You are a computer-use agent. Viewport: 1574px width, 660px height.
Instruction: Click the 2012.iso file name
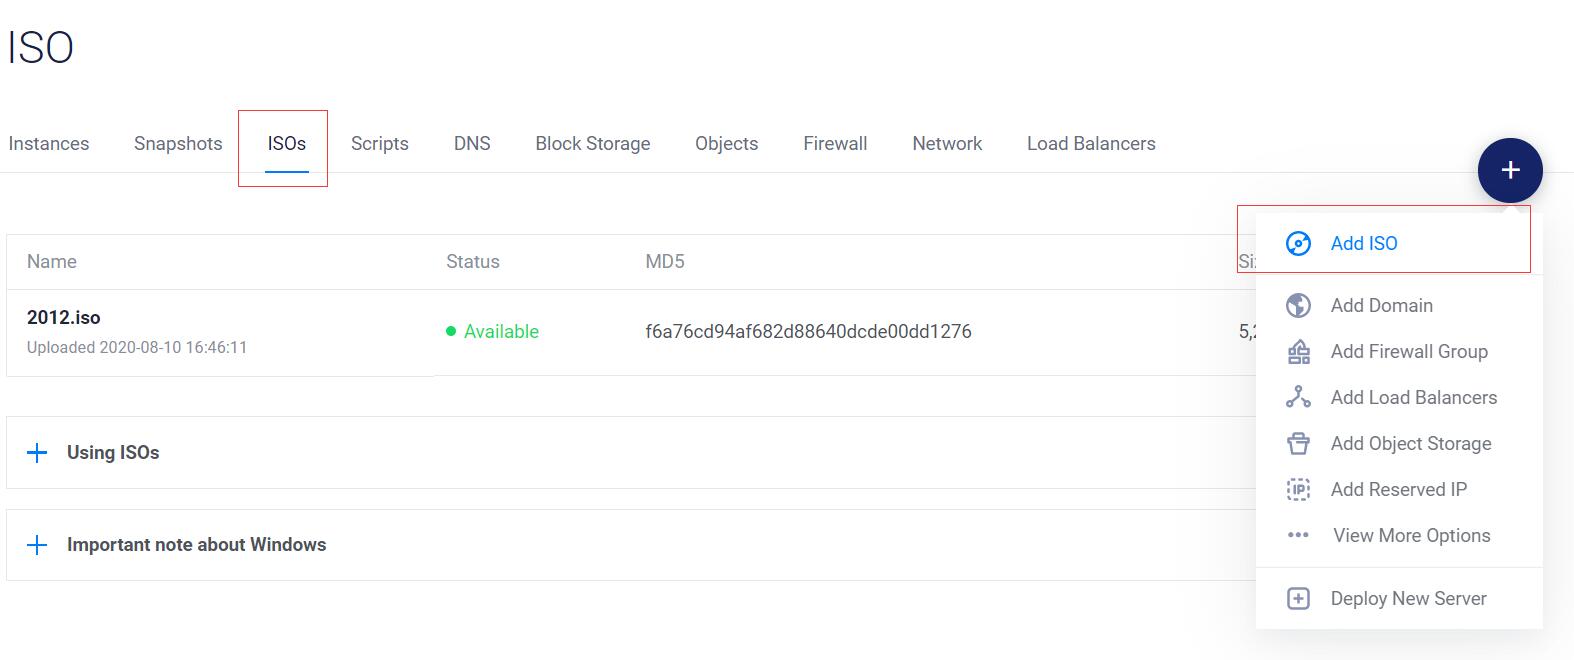(x=64, y=317)
